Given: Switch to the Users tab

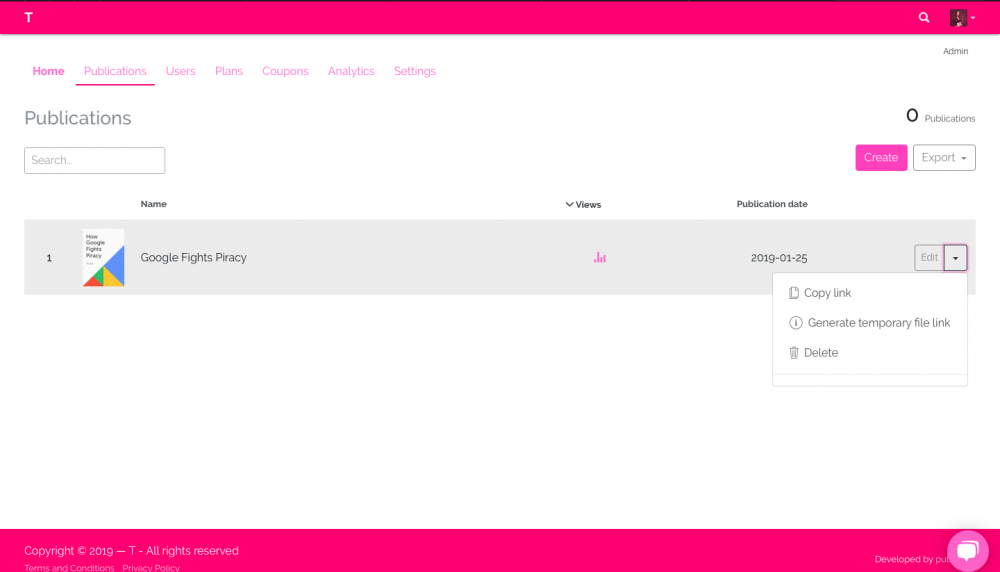Looking at the screenshot, I should (x=180, y=72).
